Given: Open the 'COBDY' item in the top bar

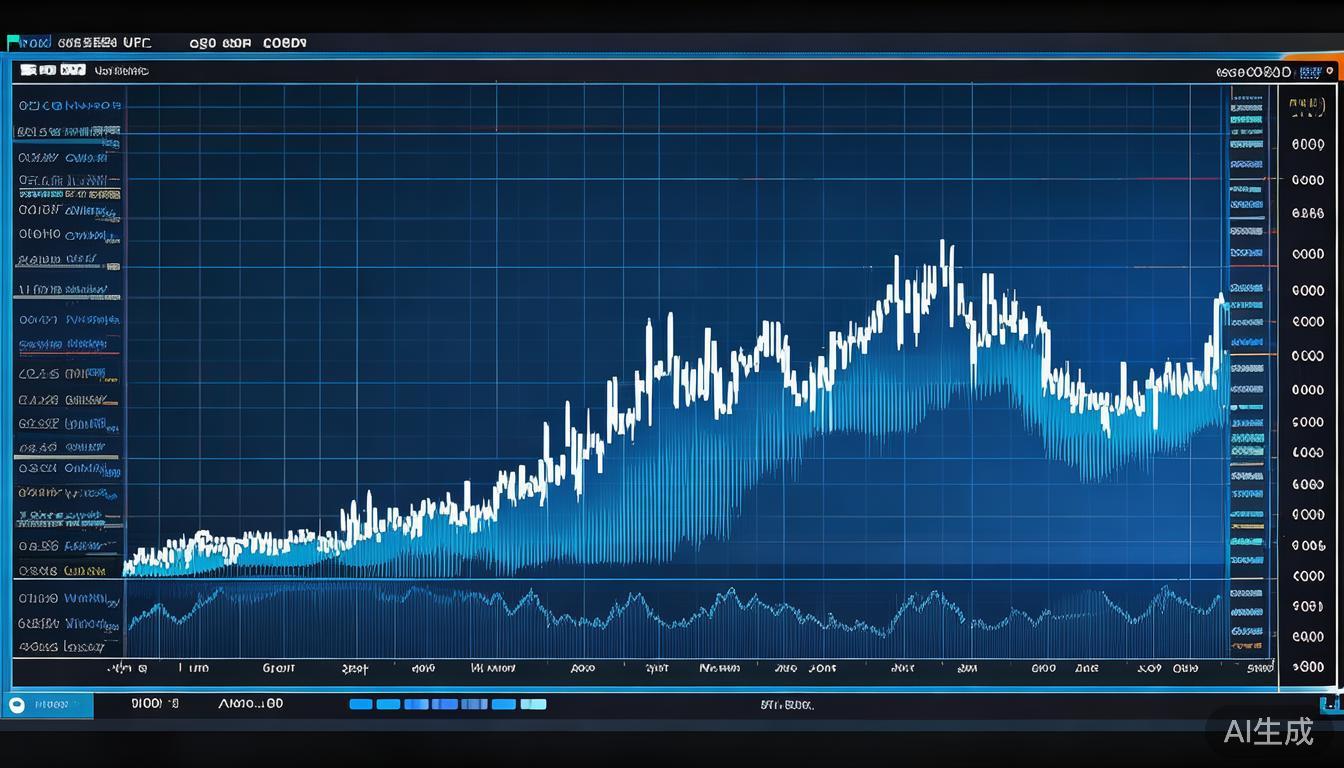Looking at the screenshot, I should tap(284, 43).
